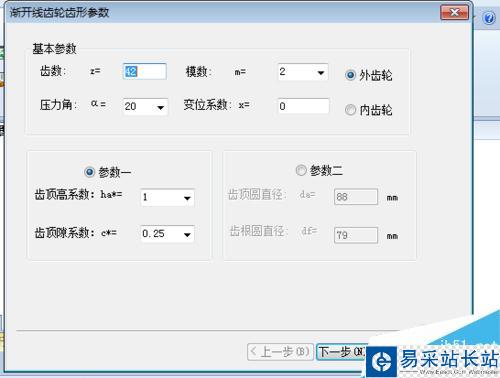This screenshot has height=378, width=500.
Task: Select the 内齿轮 radio button
Action: [x=350, y=110]
